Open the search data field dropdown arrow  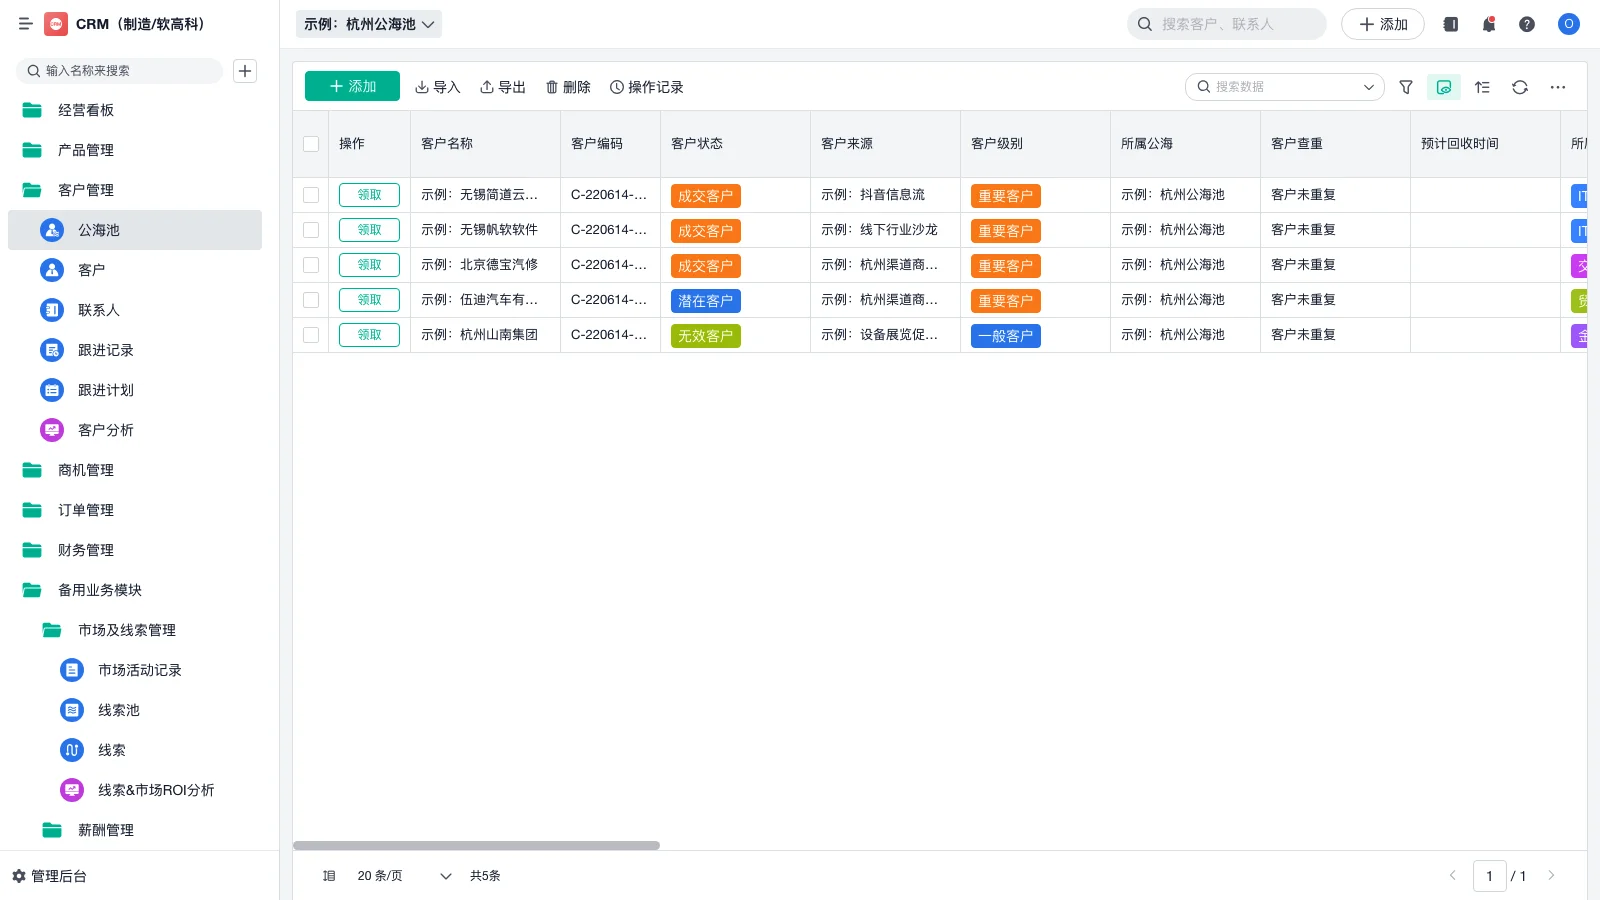click(x=1369, y=87)
